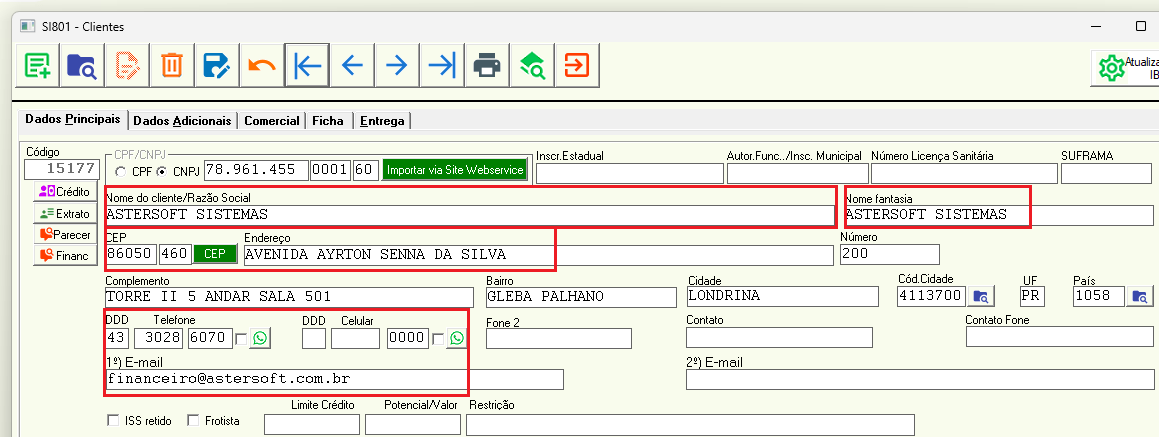Switch to Dados Principais tab
This screenshot has width=1159, height=437.
pyautogui.click(x=72, y=119)
